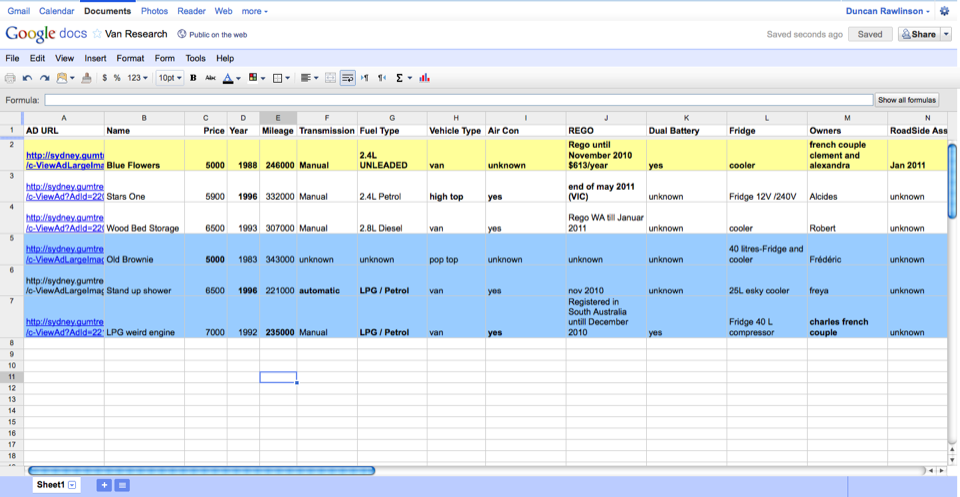Image resolution: width=960 pixels, height=497 pixels.
Task: Open the Insert menu
Action: [95, 59]
